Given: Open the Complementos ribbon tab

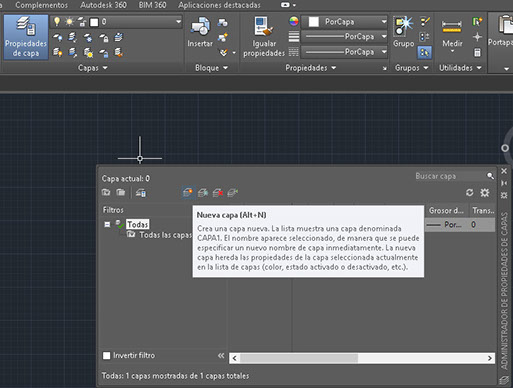Looking at the screenshot, I should [x=41, y=5].
